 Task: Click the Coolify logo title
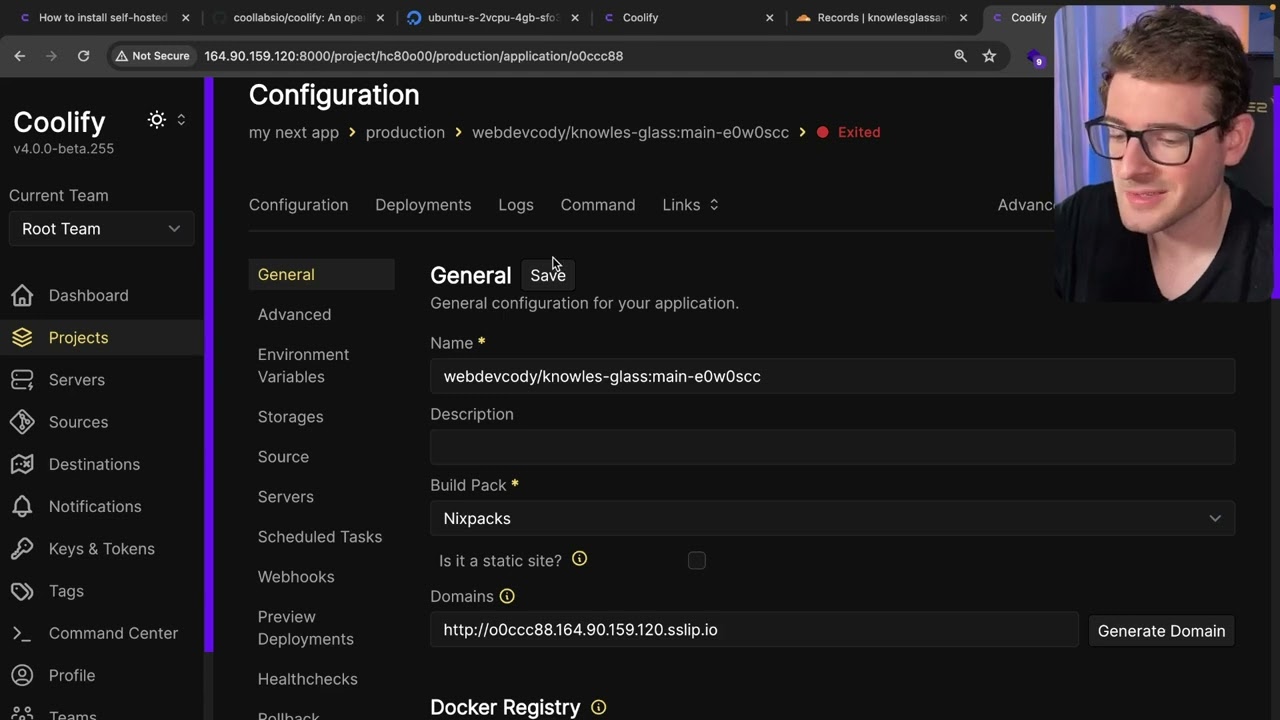(59, 122)
